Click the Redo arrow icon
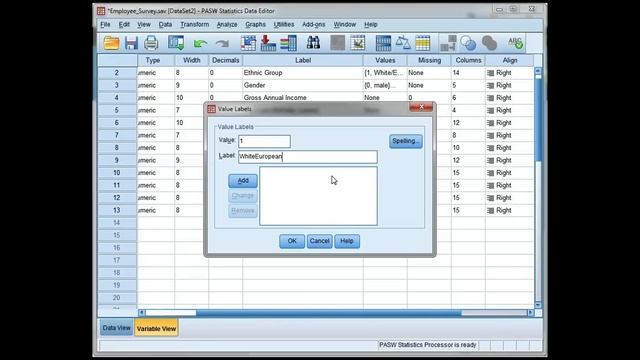640x360 pixels. tap(222, 43)
